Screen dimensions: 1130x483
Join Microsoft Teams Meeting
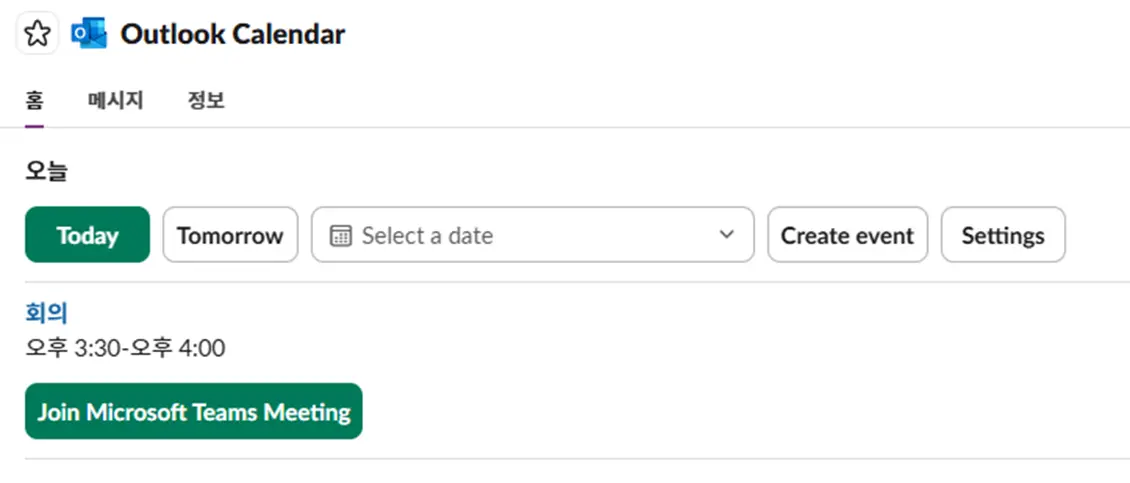pyautogui.click(x=194, y=411)
